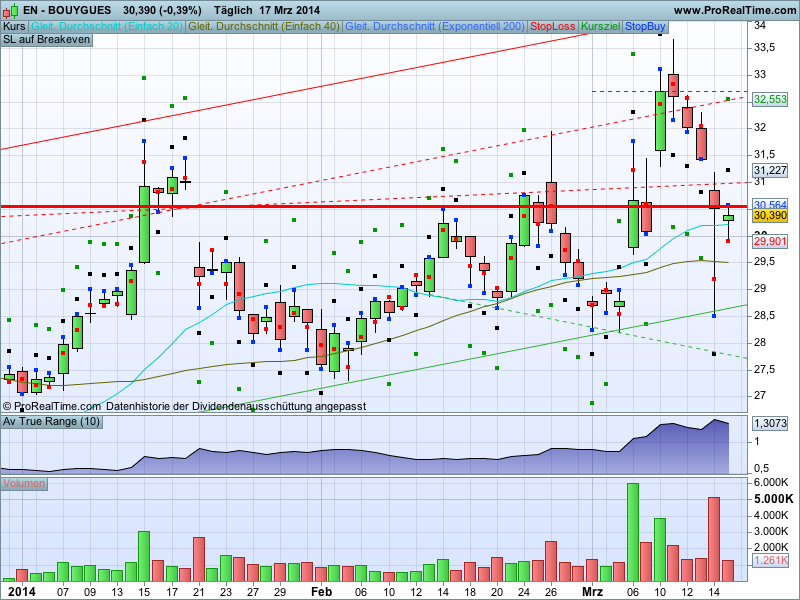The height and width of the screenshot is (600, 800).
Task: Click the StopLoss indicator label
Action: click(x=553, y=27)
